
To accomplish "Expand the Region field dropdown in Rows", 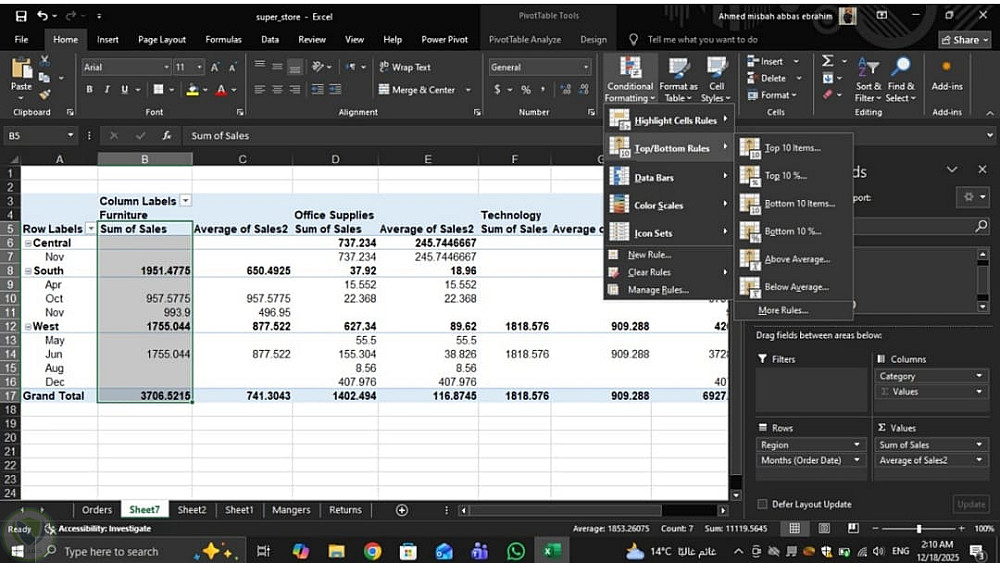I will pyautogui.click(x=857, y=445).
